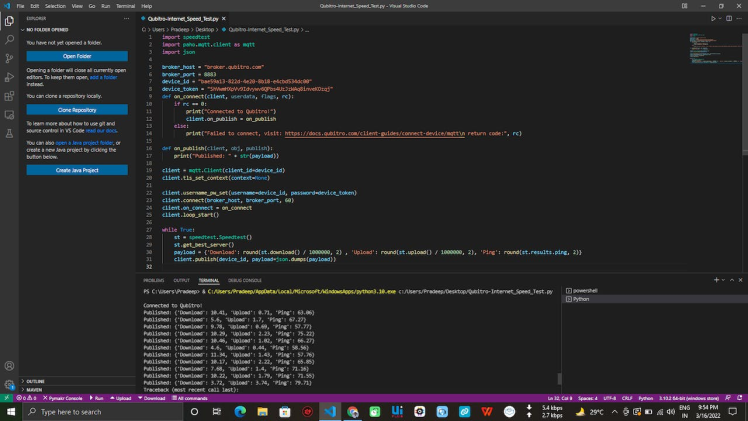Click the 'read our docs' link
748x421 pixels.
tap(103, 131)
